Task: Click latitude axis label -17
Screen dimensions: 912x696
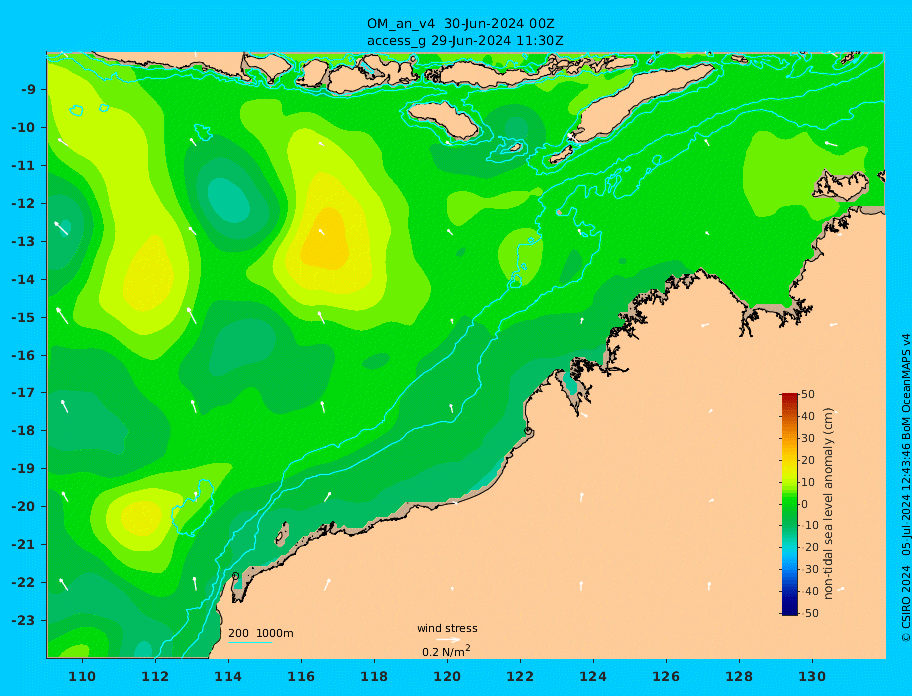Action: coord(24,393)
